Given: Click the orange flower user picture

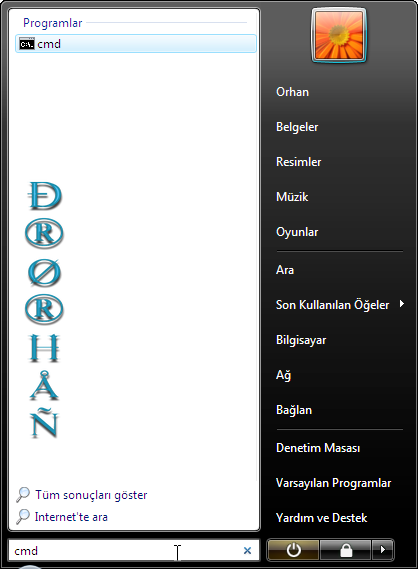Looking at the screenshot, I should (x=339, y=35).
